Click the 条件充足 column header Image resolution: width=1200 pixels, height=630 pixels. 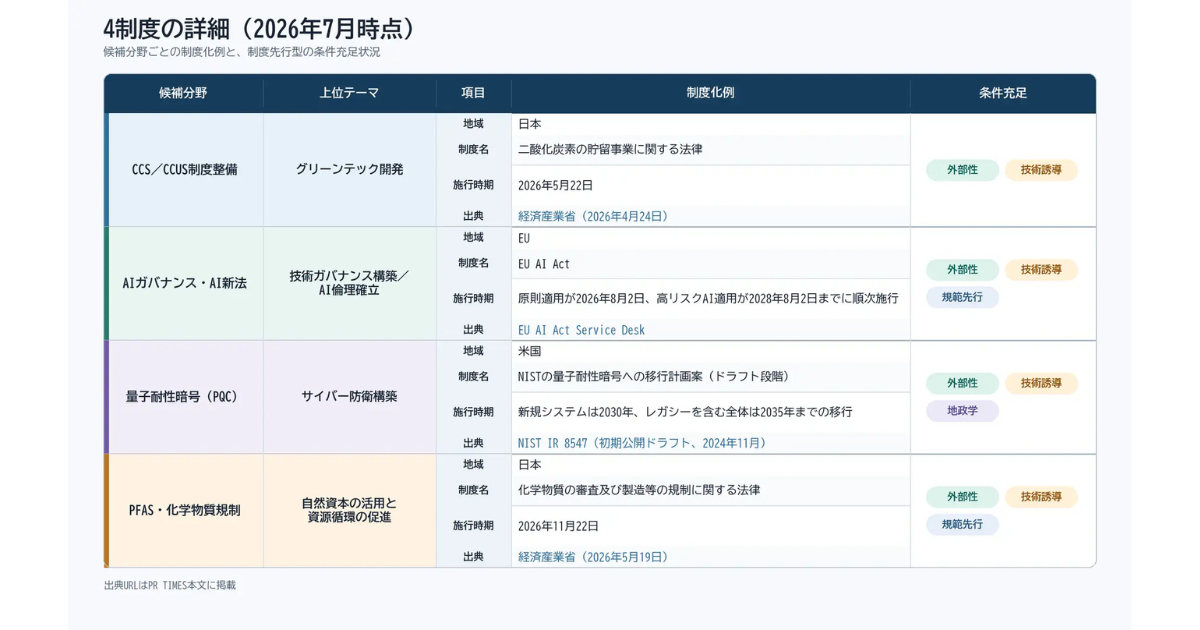pyautogui.click(x=1003, y=93)
